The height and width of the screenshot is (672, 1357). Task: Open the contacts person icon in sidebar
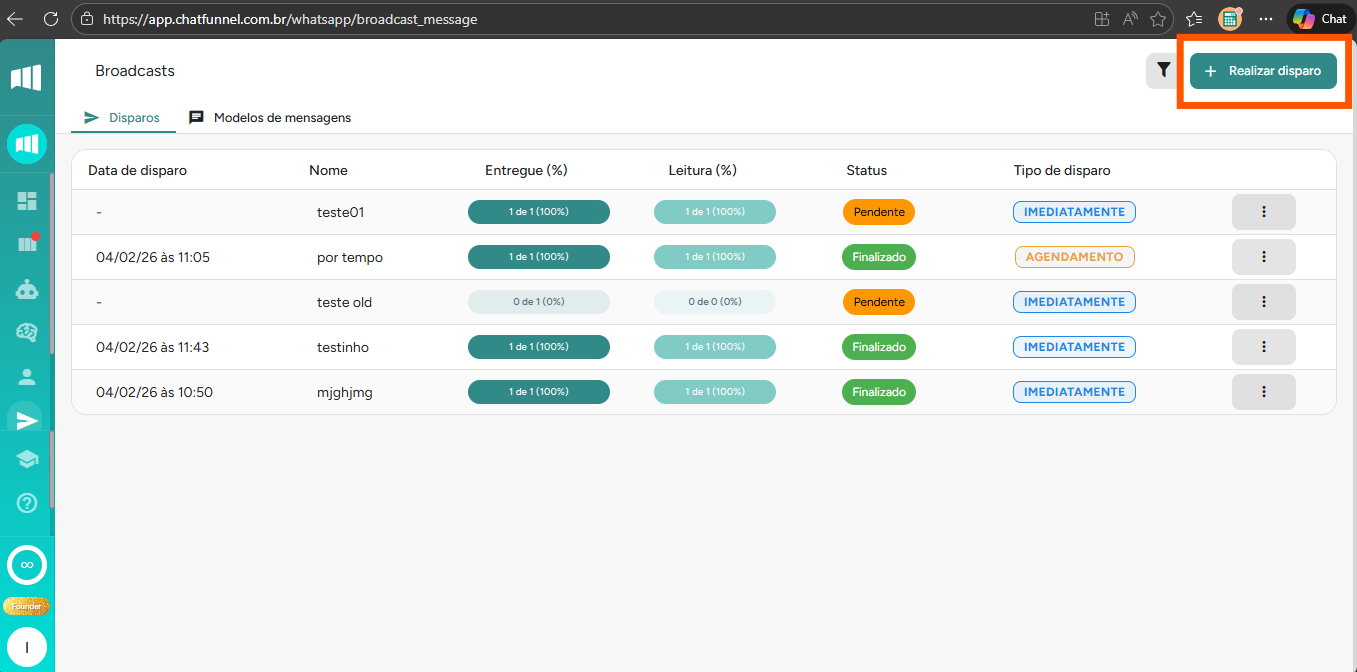(27, 377)
